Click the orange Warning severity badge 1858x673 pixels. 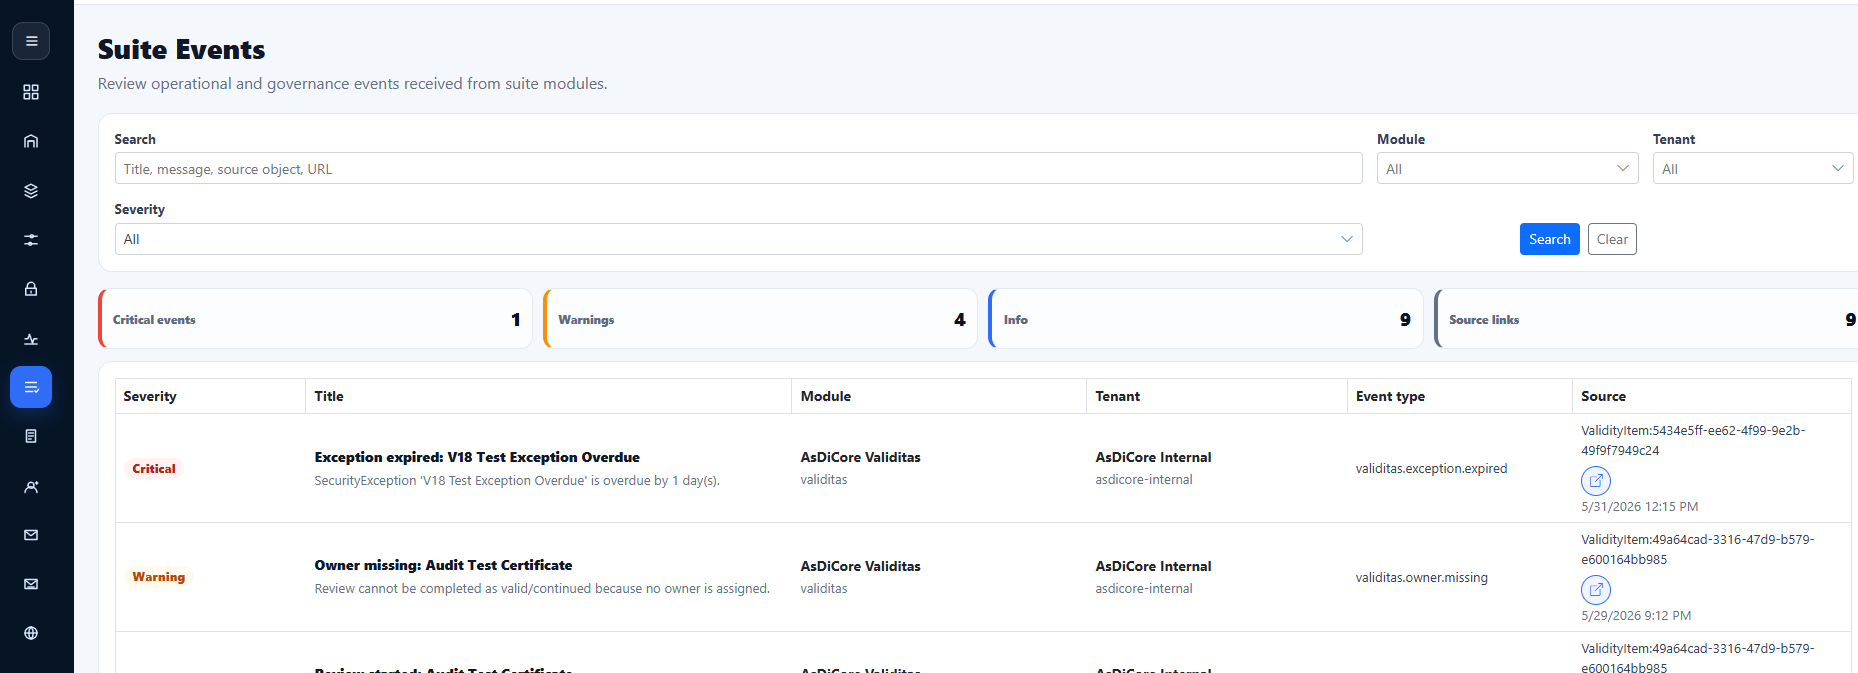click(x=158, y=577)
